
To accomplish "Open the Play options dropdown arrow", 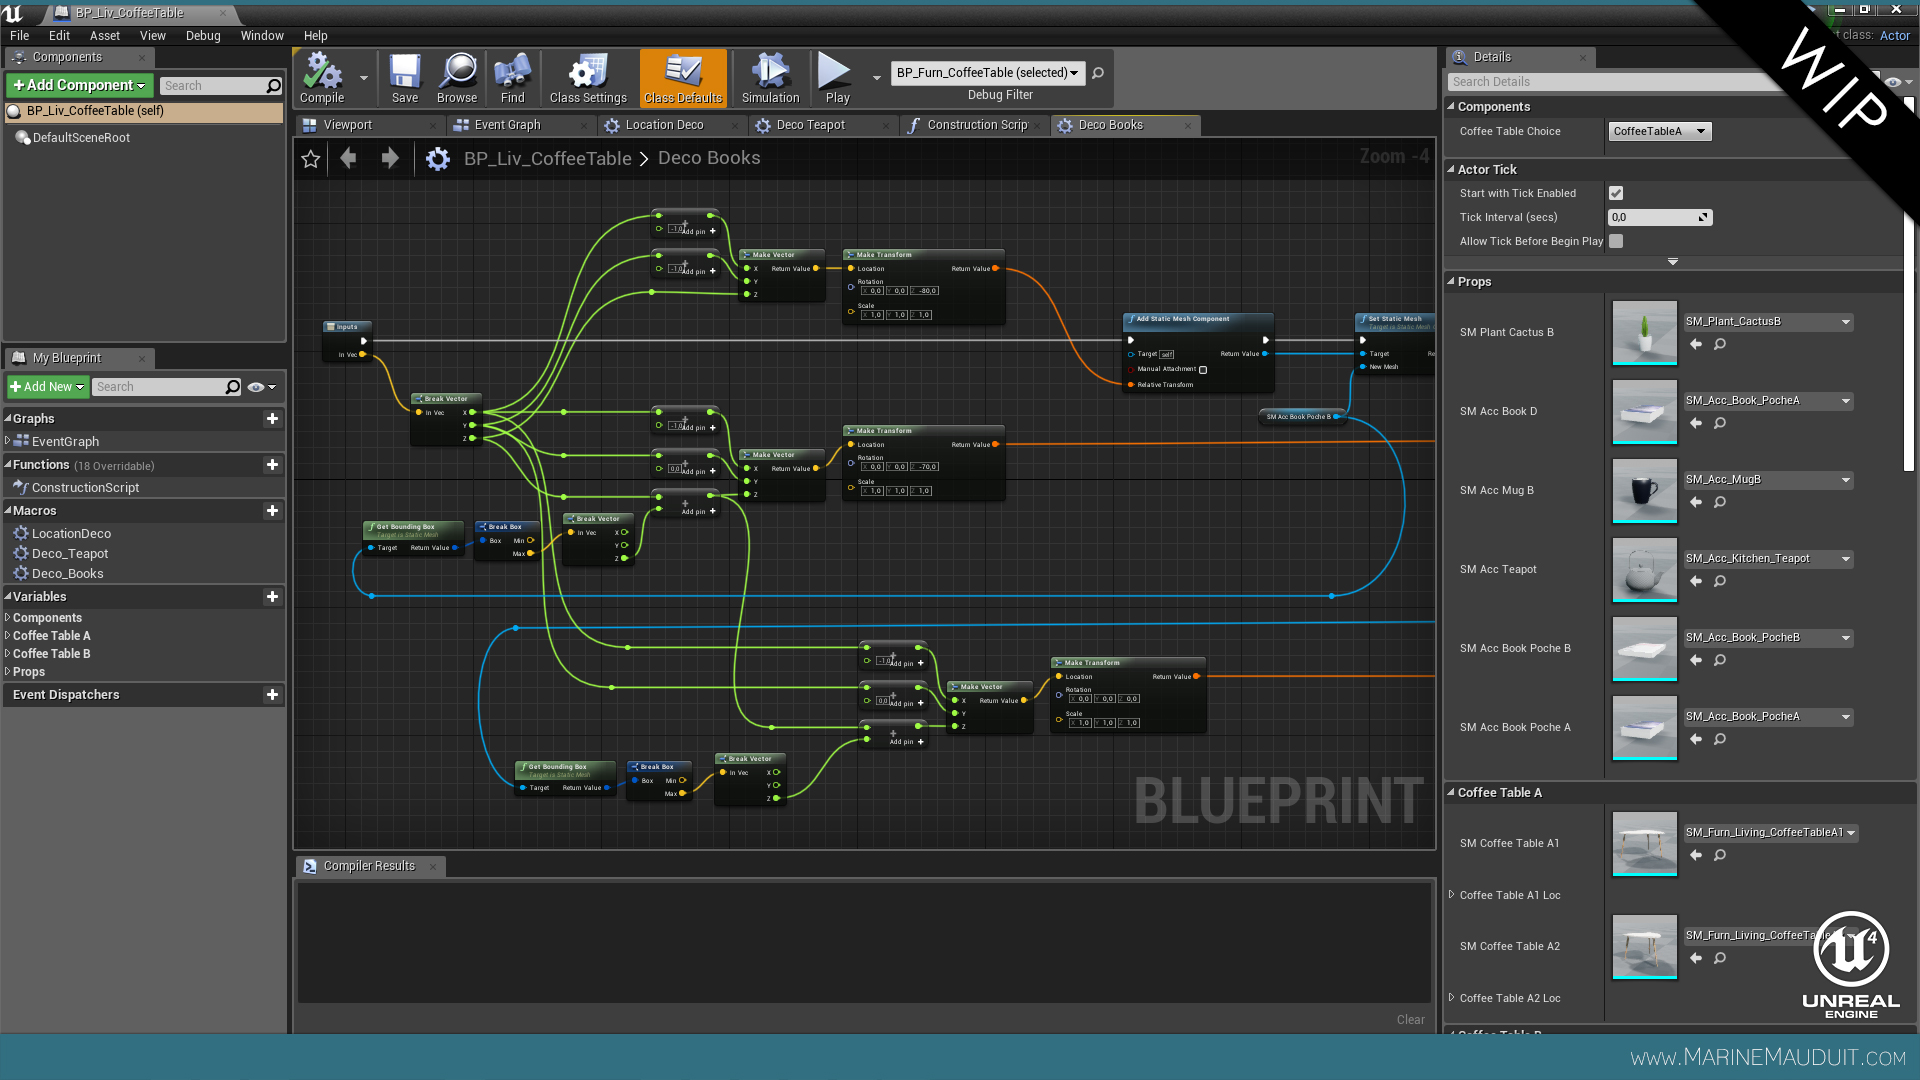I will (x=877, y=78).
